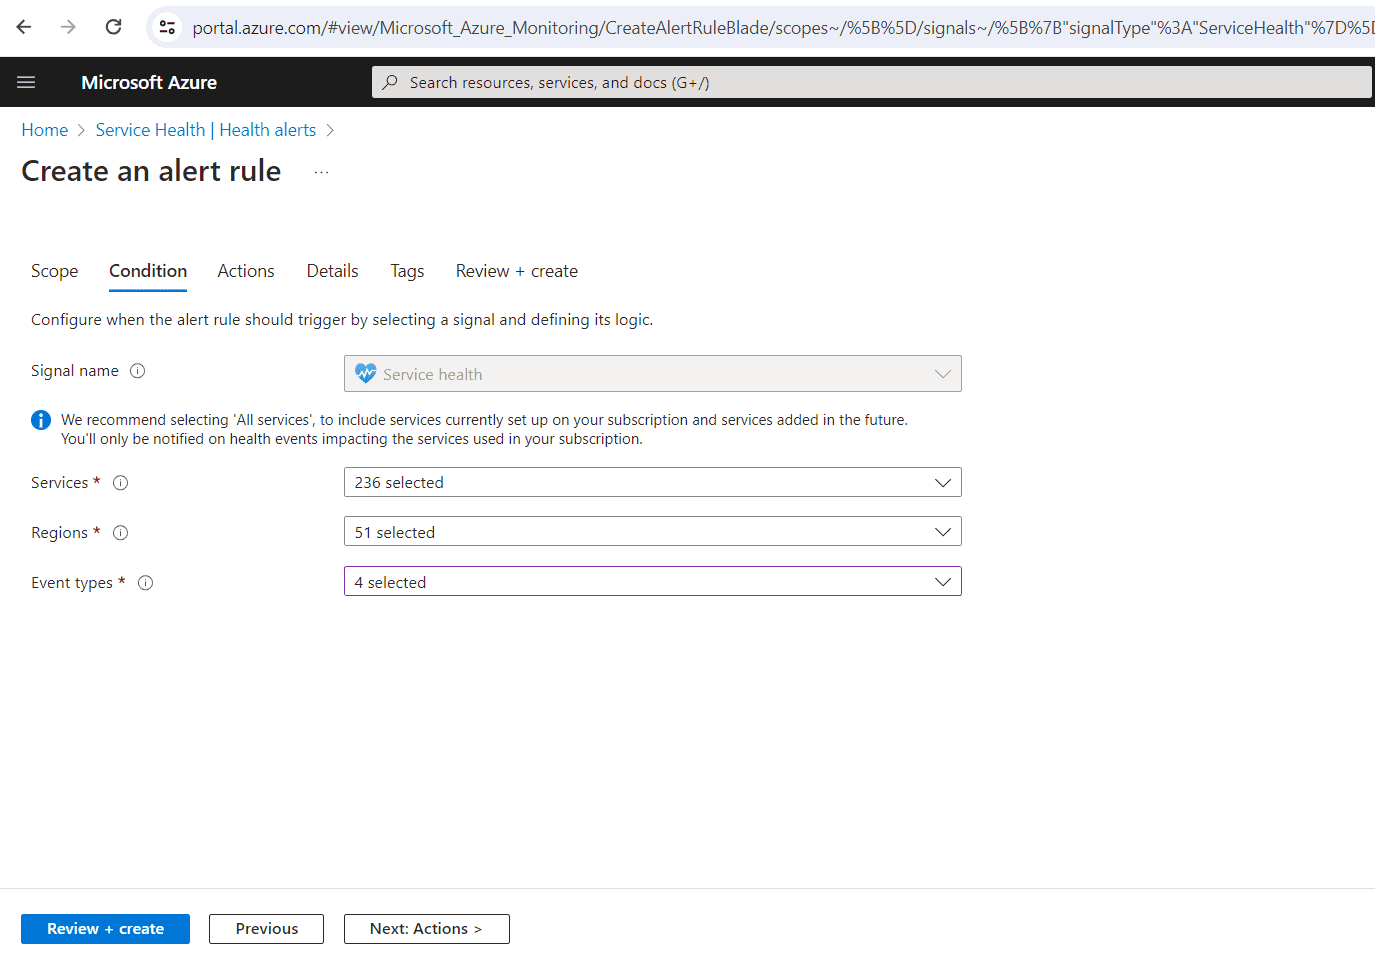Go to the Actions tab
The image size is (1375, 965).
point(246,271)
